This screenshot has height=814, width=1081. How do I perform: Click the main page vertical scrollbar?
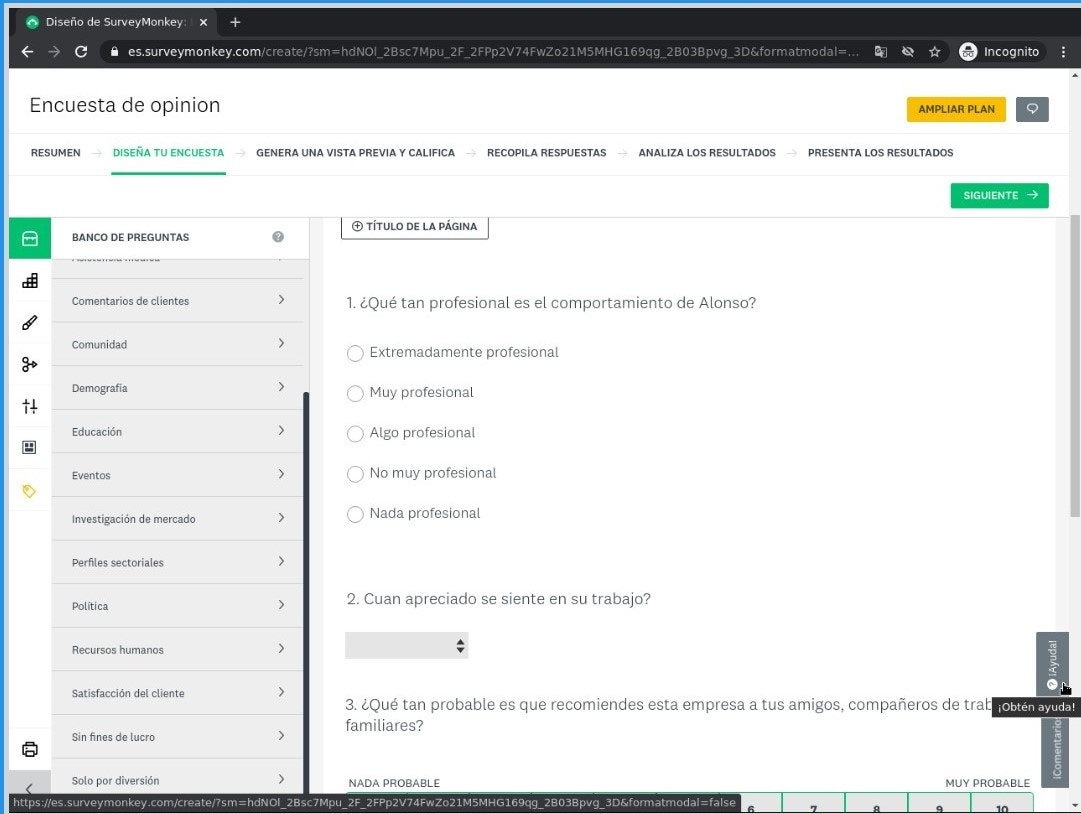click(1075, 365)
